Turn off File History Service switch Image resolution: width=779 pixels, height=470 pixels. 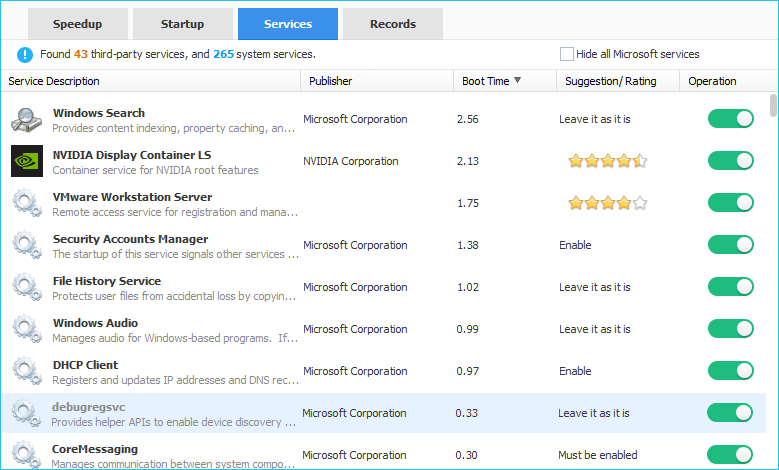731,287
